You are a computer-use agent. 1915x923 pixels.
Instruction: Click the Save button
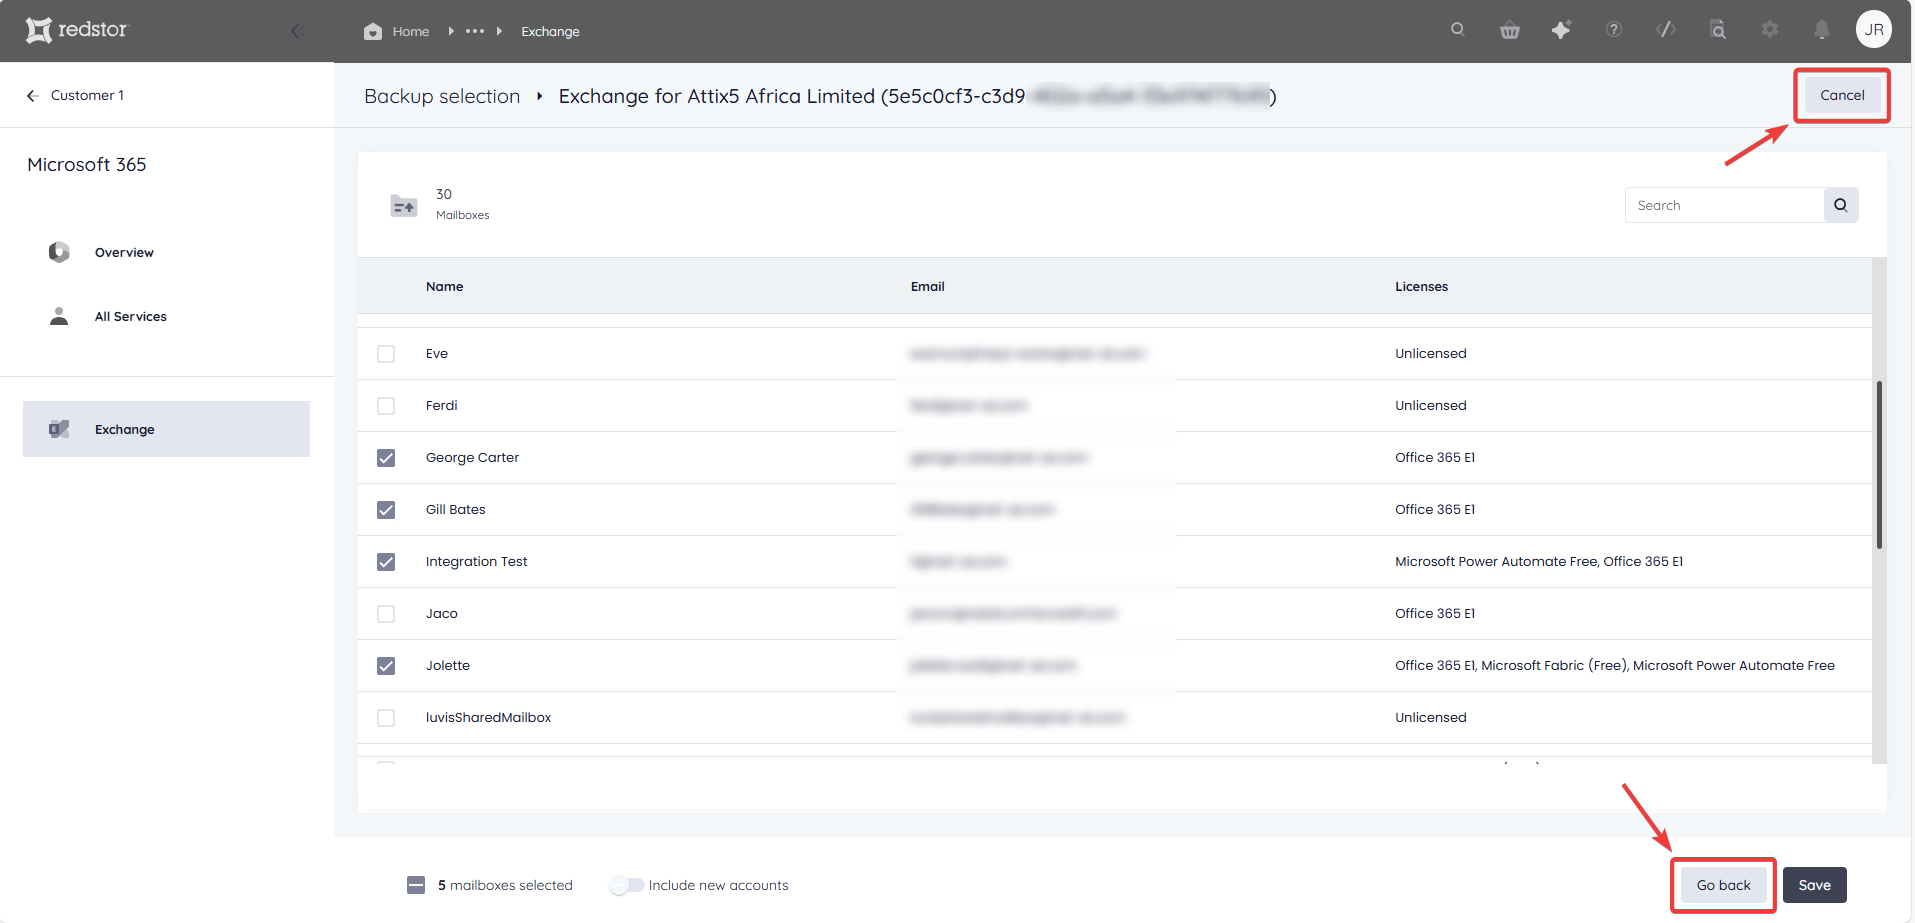(x=1814, y=885)
